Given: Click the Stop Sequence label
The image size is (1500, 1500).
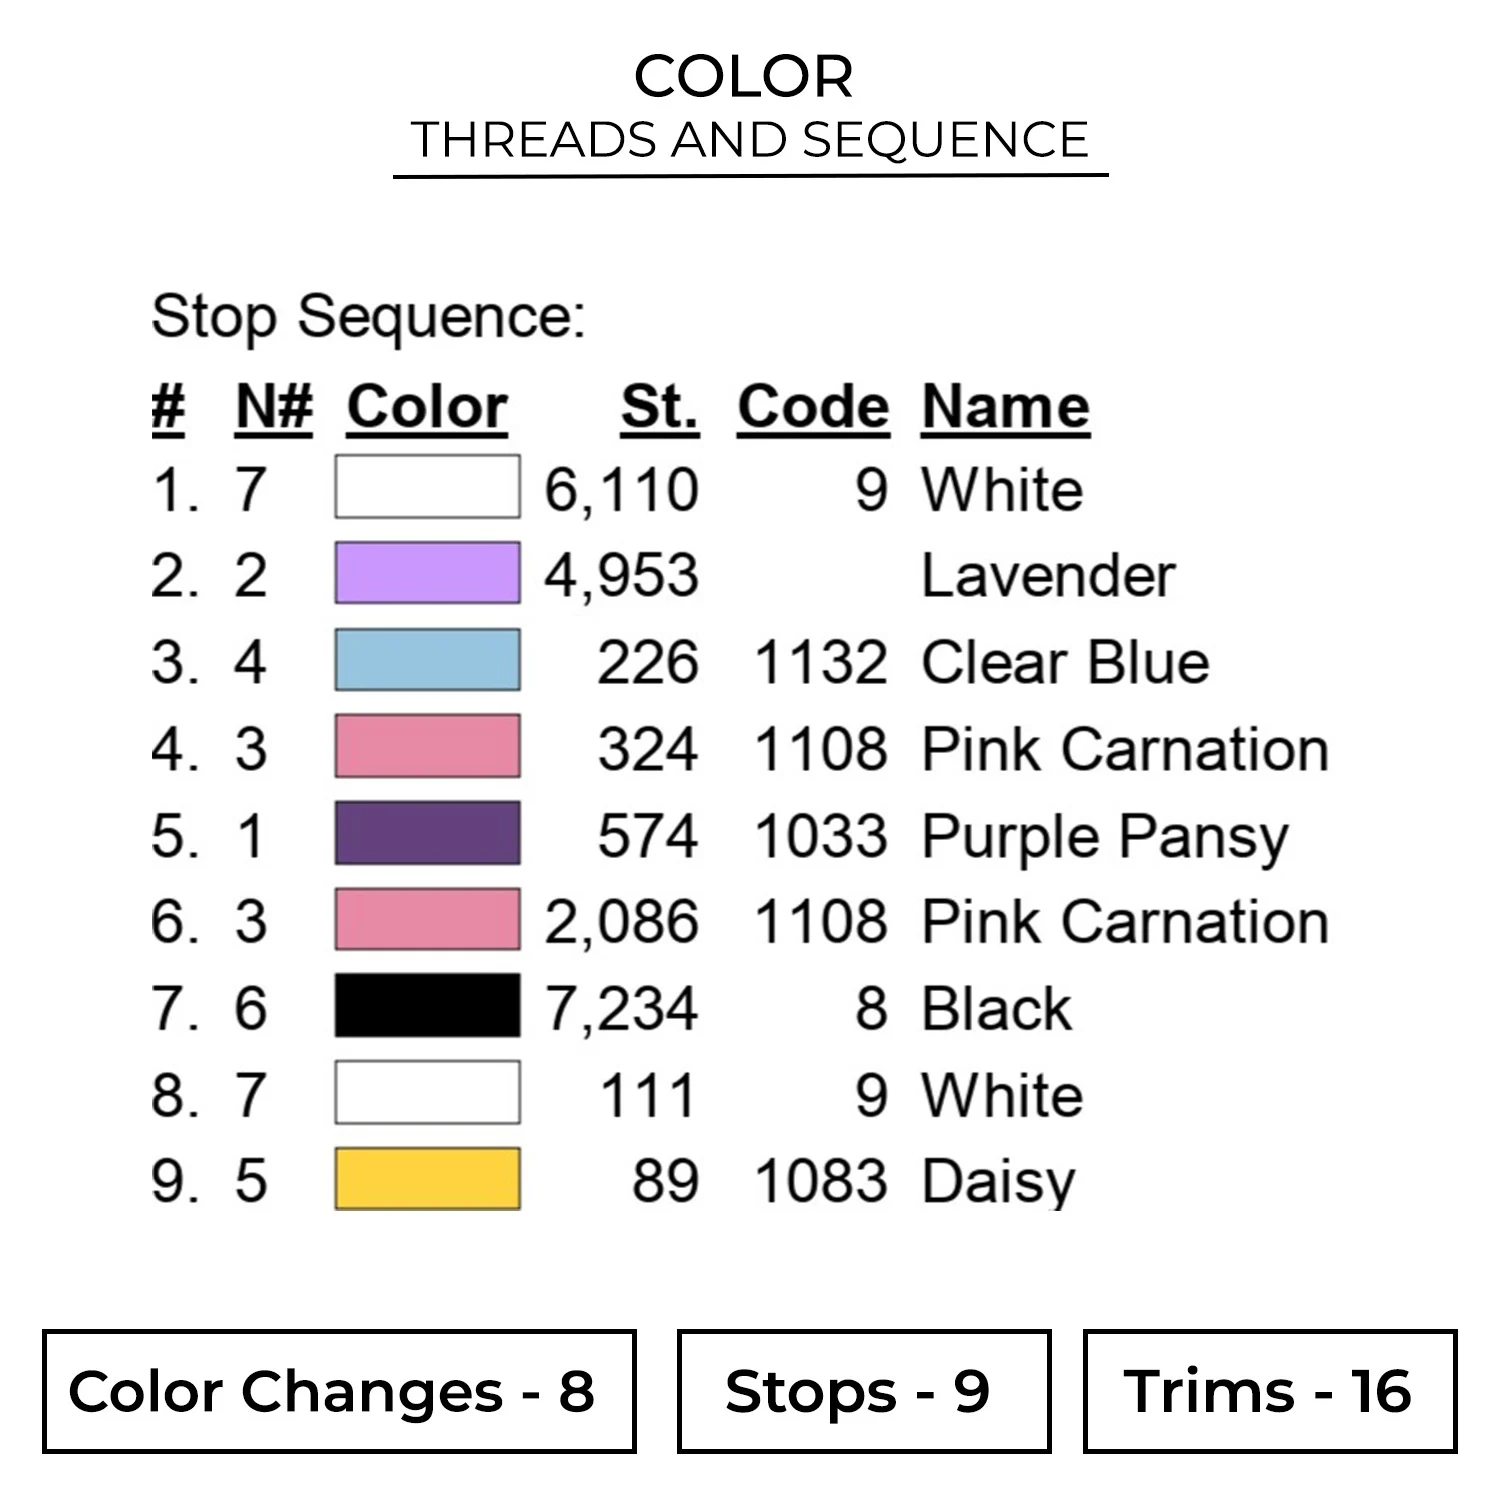Looking at the screenshot, I should click(x=368, y=317).
